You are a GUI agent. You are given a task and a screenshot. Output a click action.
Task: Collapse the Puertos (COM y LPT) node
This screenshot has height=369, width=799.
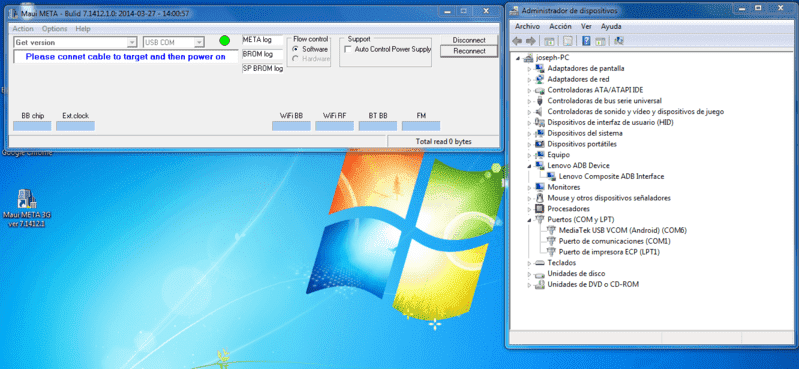tap(530, 220)
